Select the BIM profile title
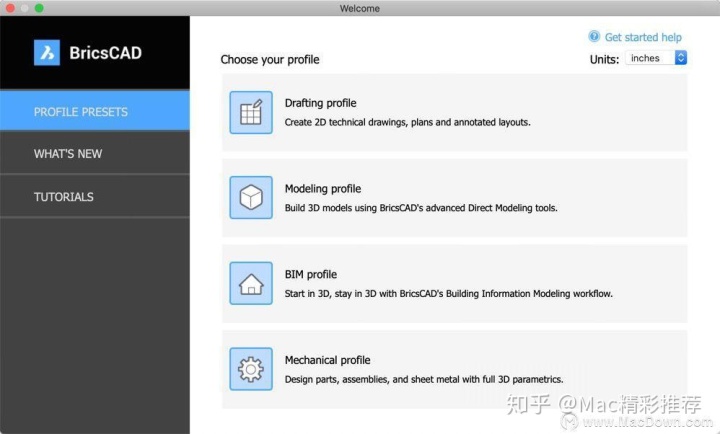The width and height of the screenshot is (720, 434). coord(311,274)
